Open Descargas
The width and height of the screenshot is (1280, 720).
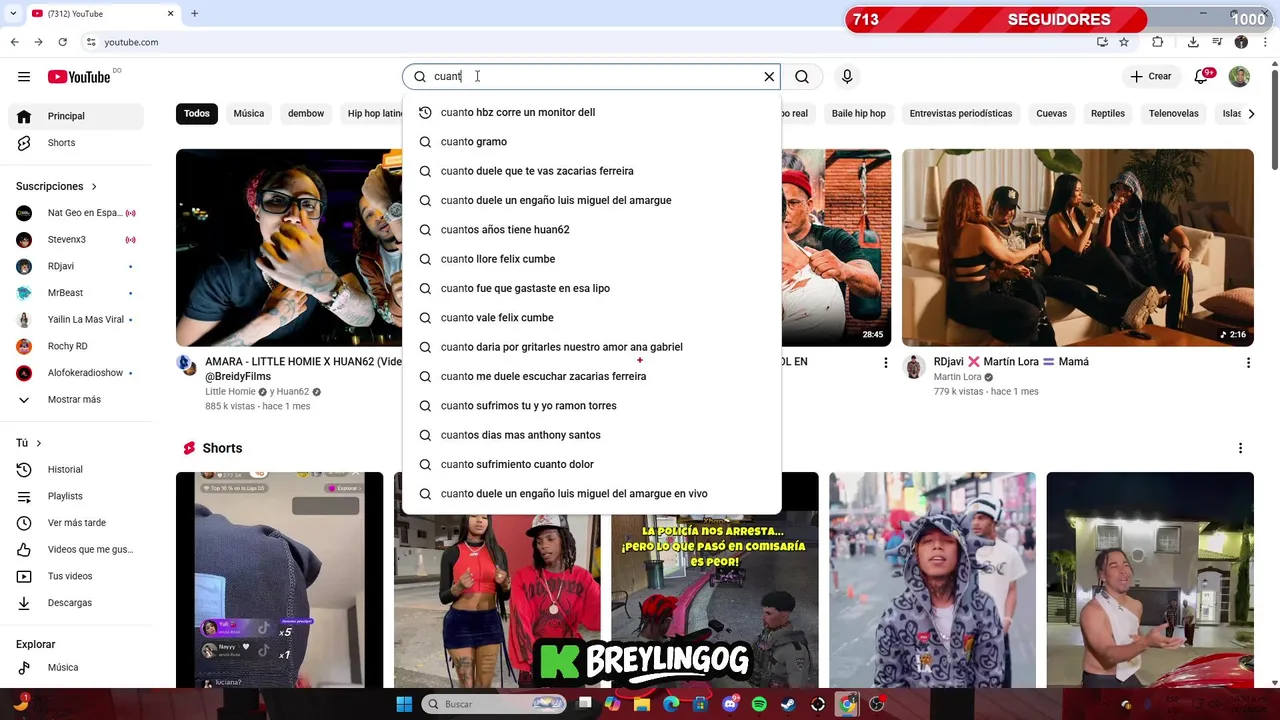76,603
